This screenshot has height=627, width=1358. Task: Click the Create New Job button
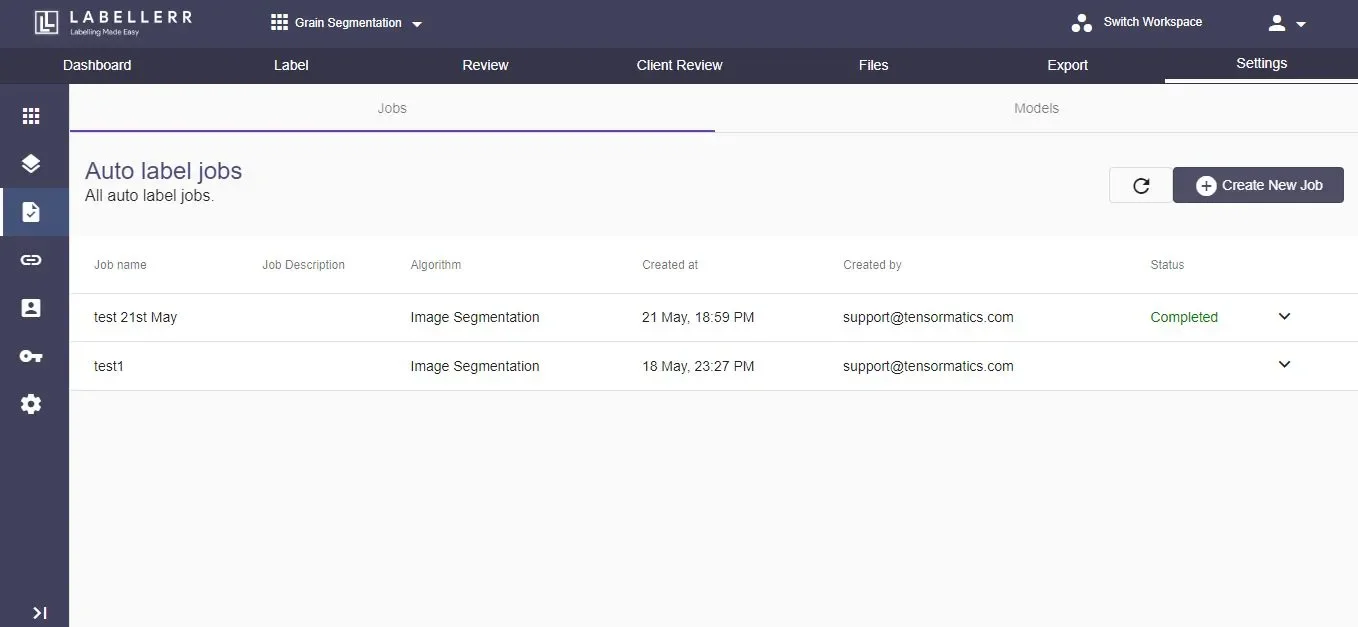click(x=1258, y=185)
